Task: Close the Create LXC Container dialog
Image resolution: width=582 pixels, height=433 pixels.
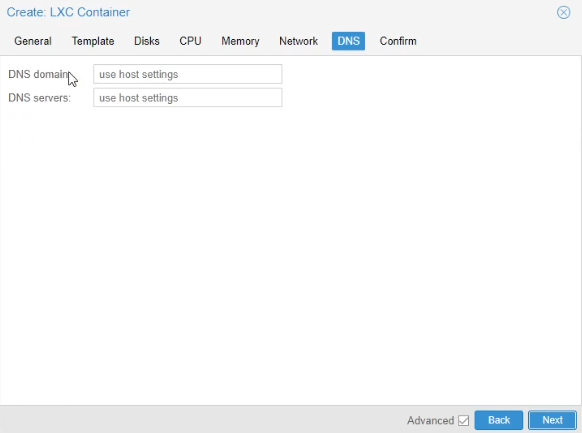Action: click(563, 12)
